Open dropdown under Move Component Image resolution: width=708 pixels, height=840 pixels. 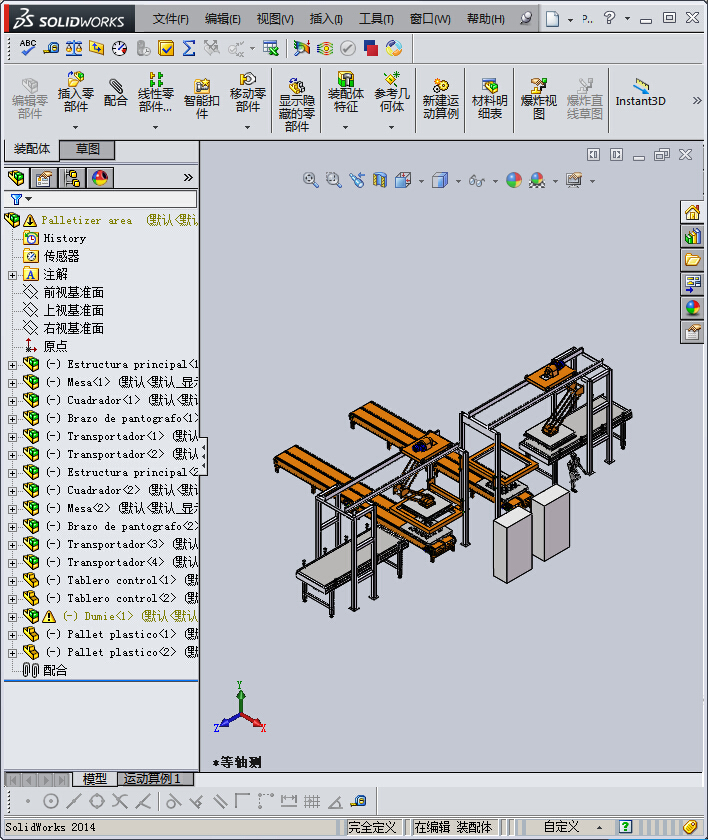tap(247, 128)
